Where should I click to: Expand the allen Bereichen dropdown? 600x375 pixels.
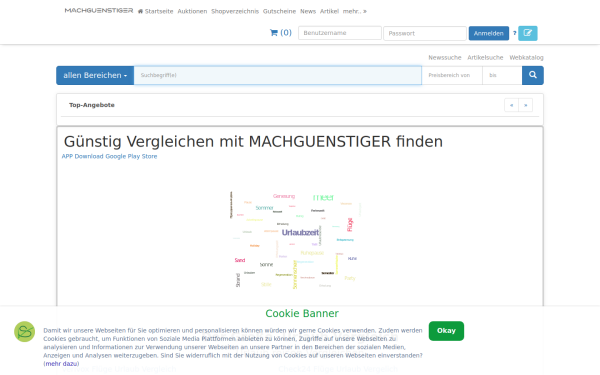95,75
